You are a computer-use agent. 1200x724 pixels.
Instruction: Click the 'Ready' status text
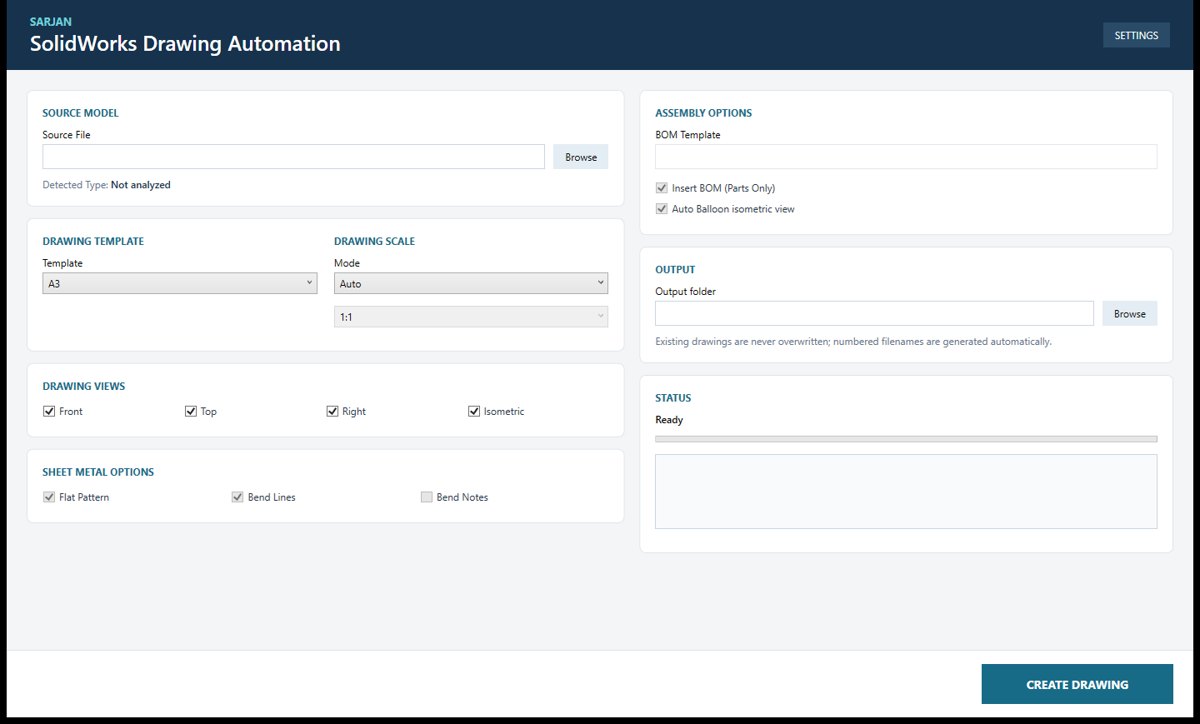click(669, 420)
